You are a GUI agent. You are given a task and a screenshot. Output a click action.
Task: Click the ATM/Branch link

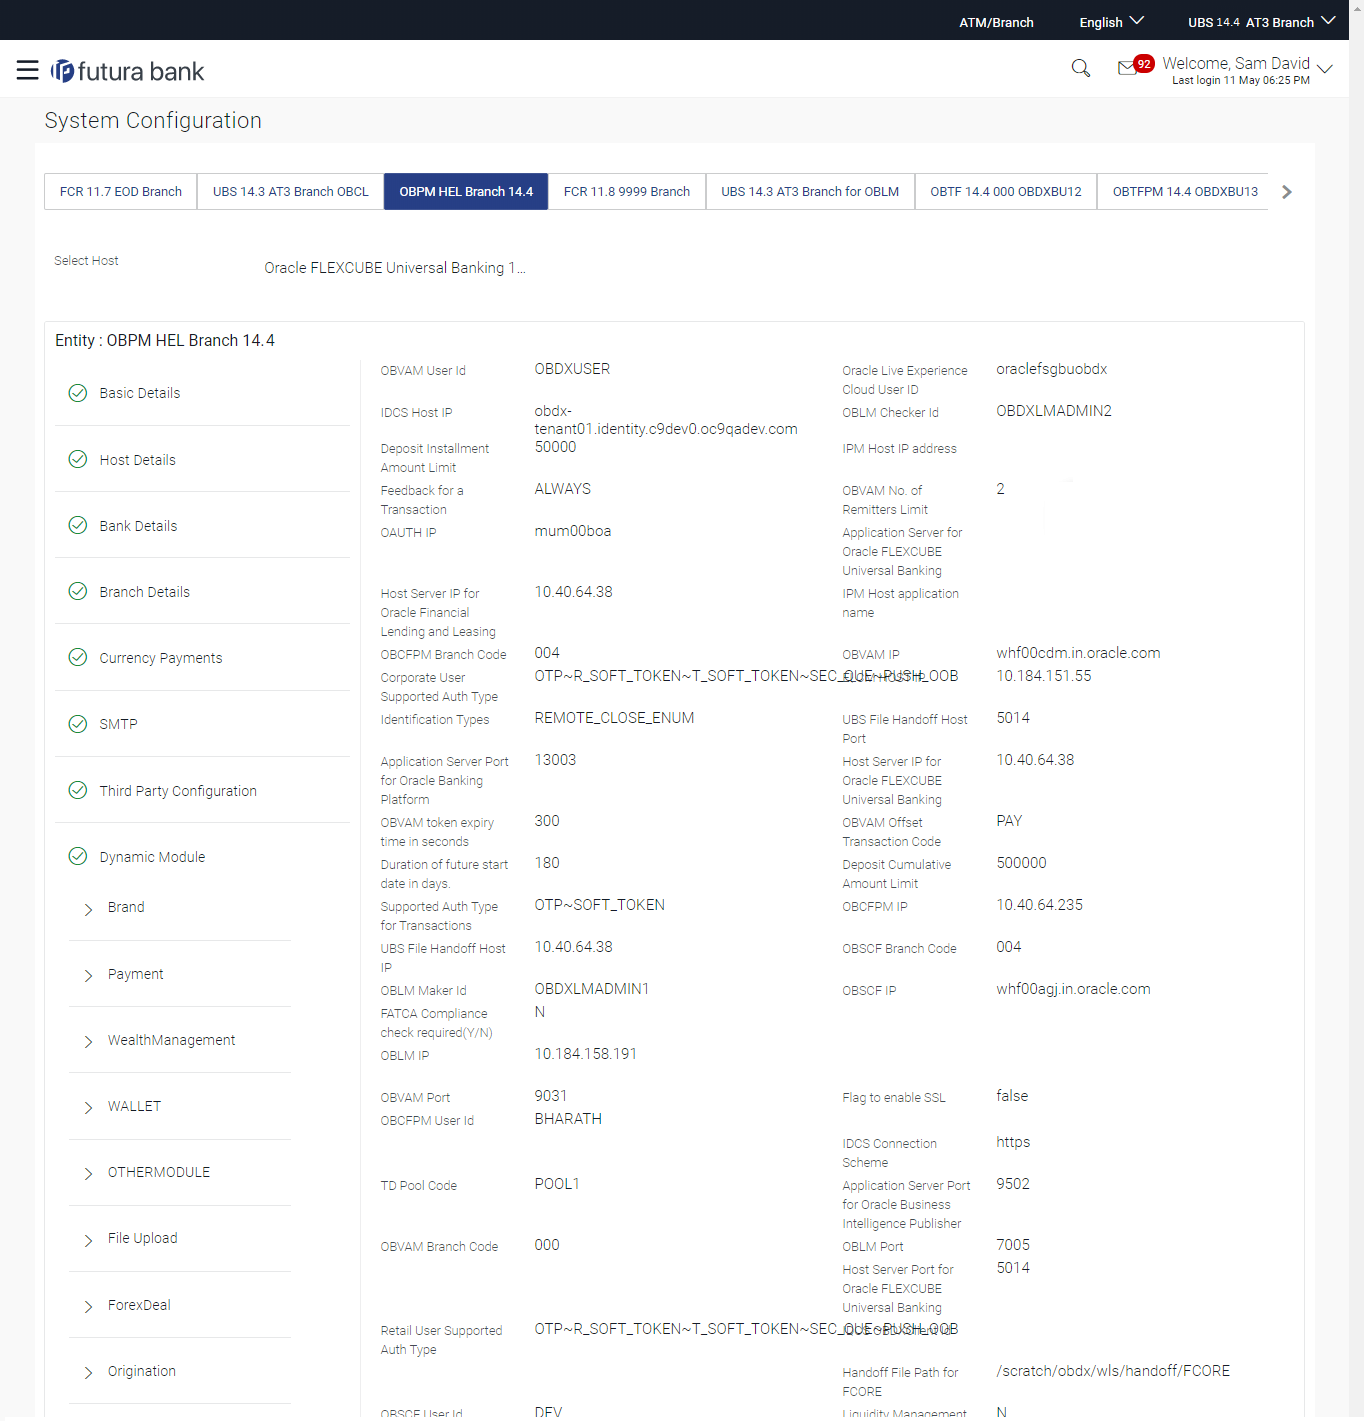pyautogui.click(x=996, y=22)
